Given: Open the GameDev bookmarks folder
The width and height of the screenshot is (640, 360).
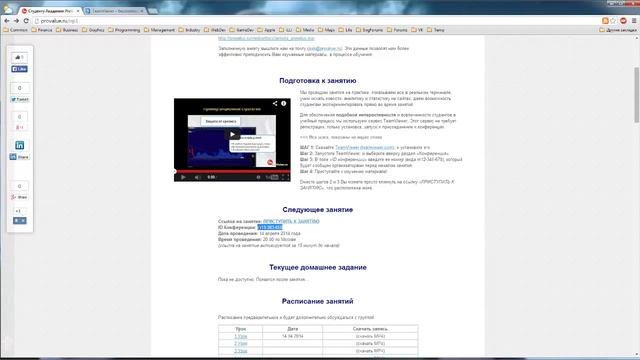Looking at the screenshot, I should pyautogui.click(x=242, y=30).
